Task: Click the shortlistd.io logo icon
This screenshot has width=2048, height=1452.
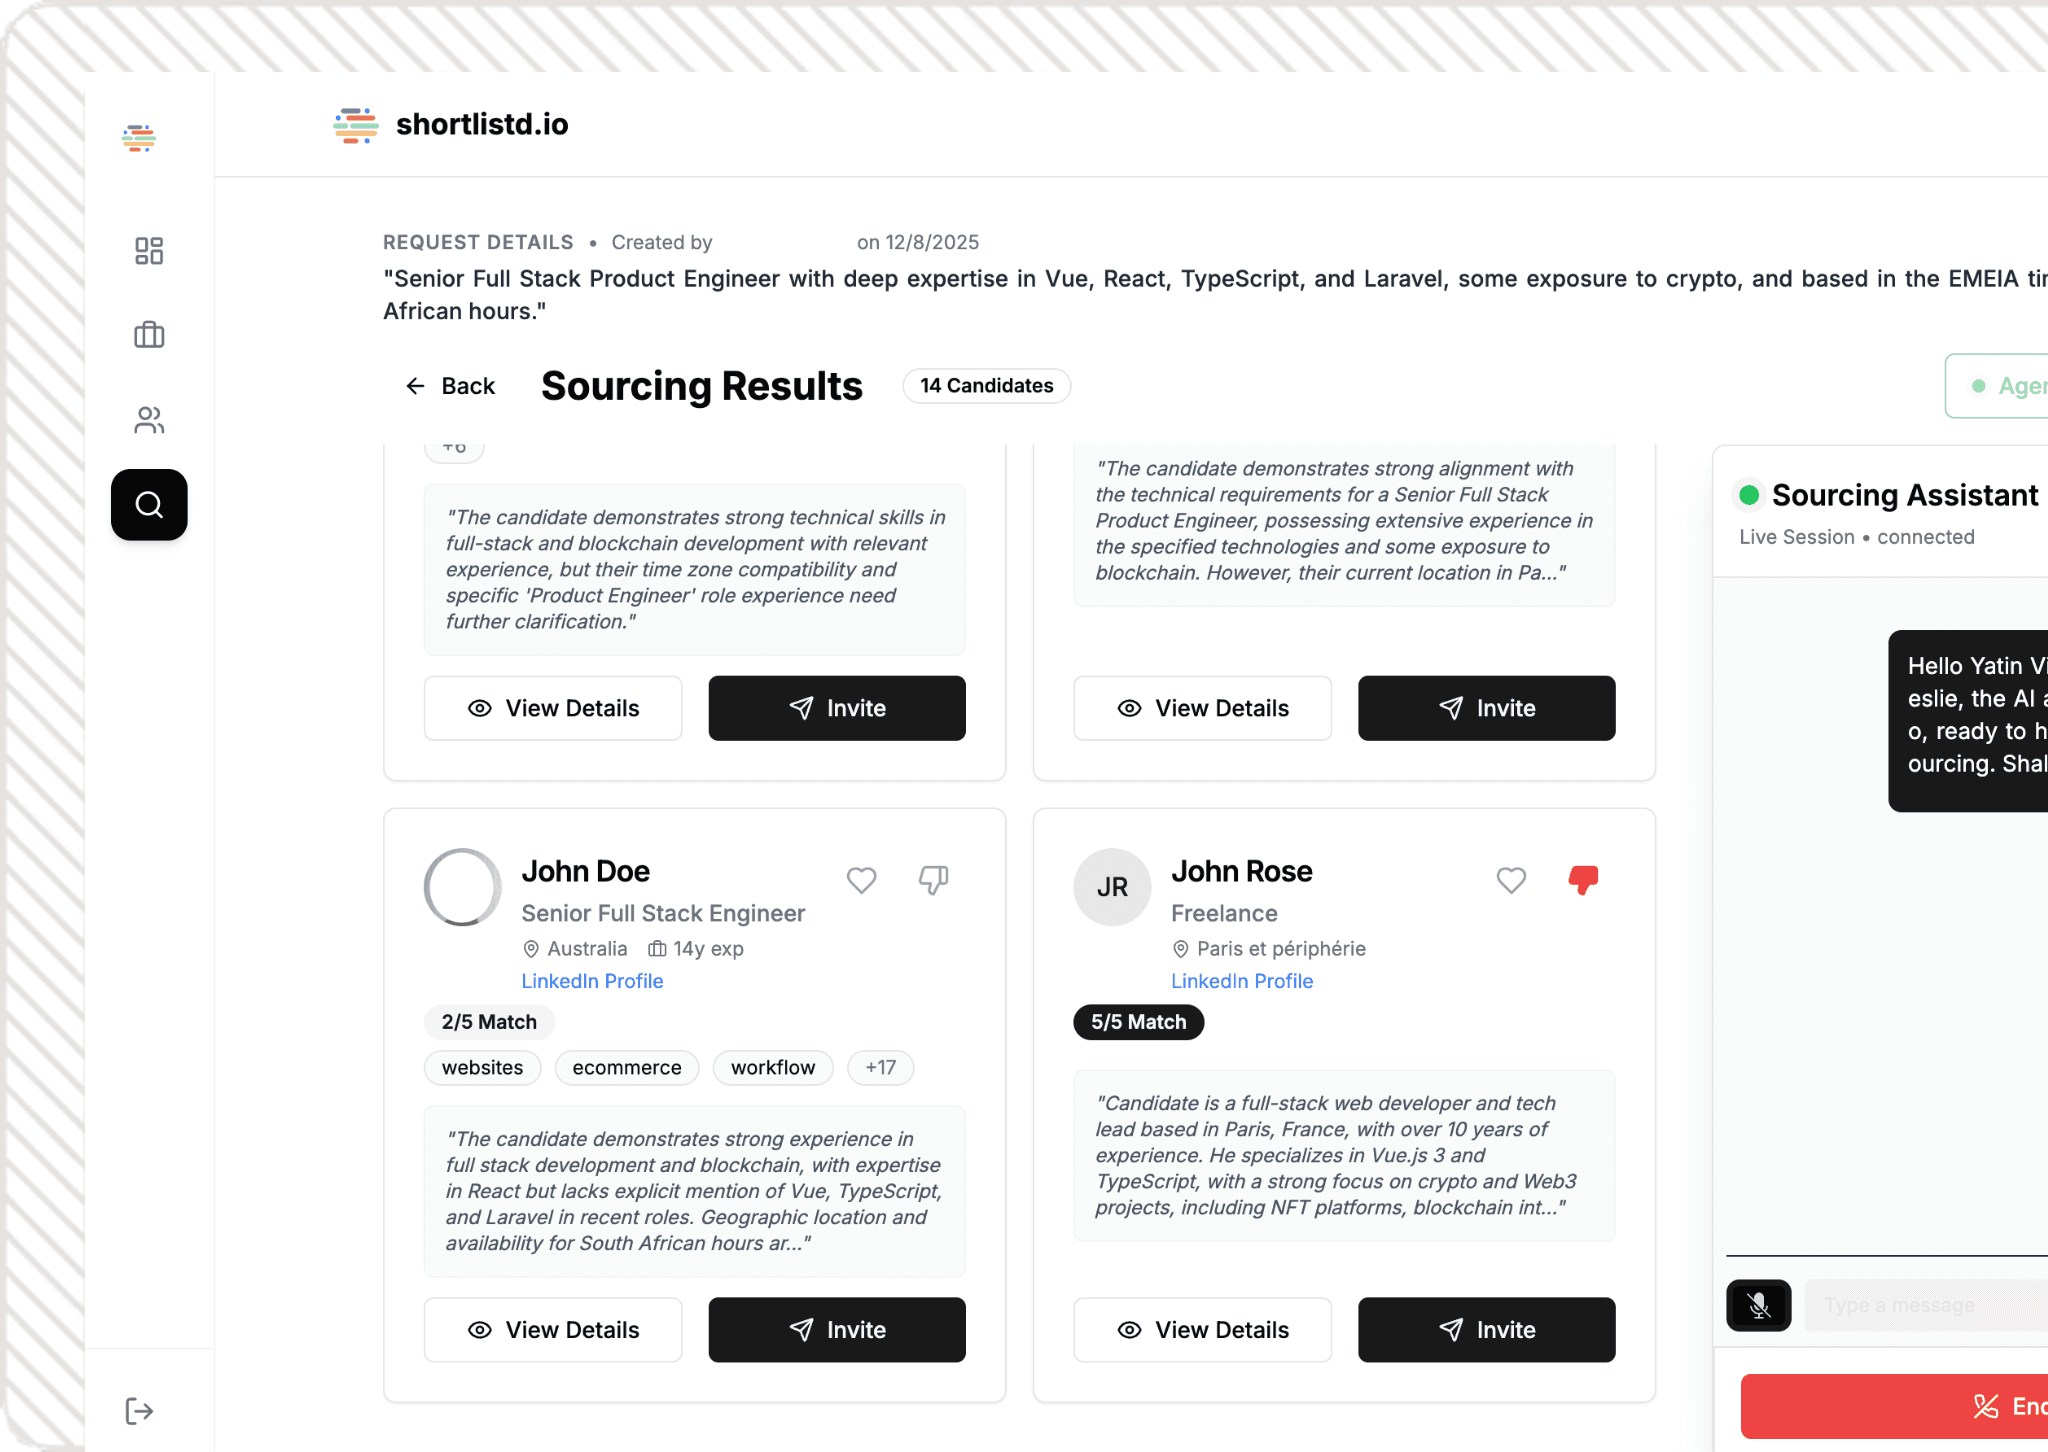Action: point(355,124)
